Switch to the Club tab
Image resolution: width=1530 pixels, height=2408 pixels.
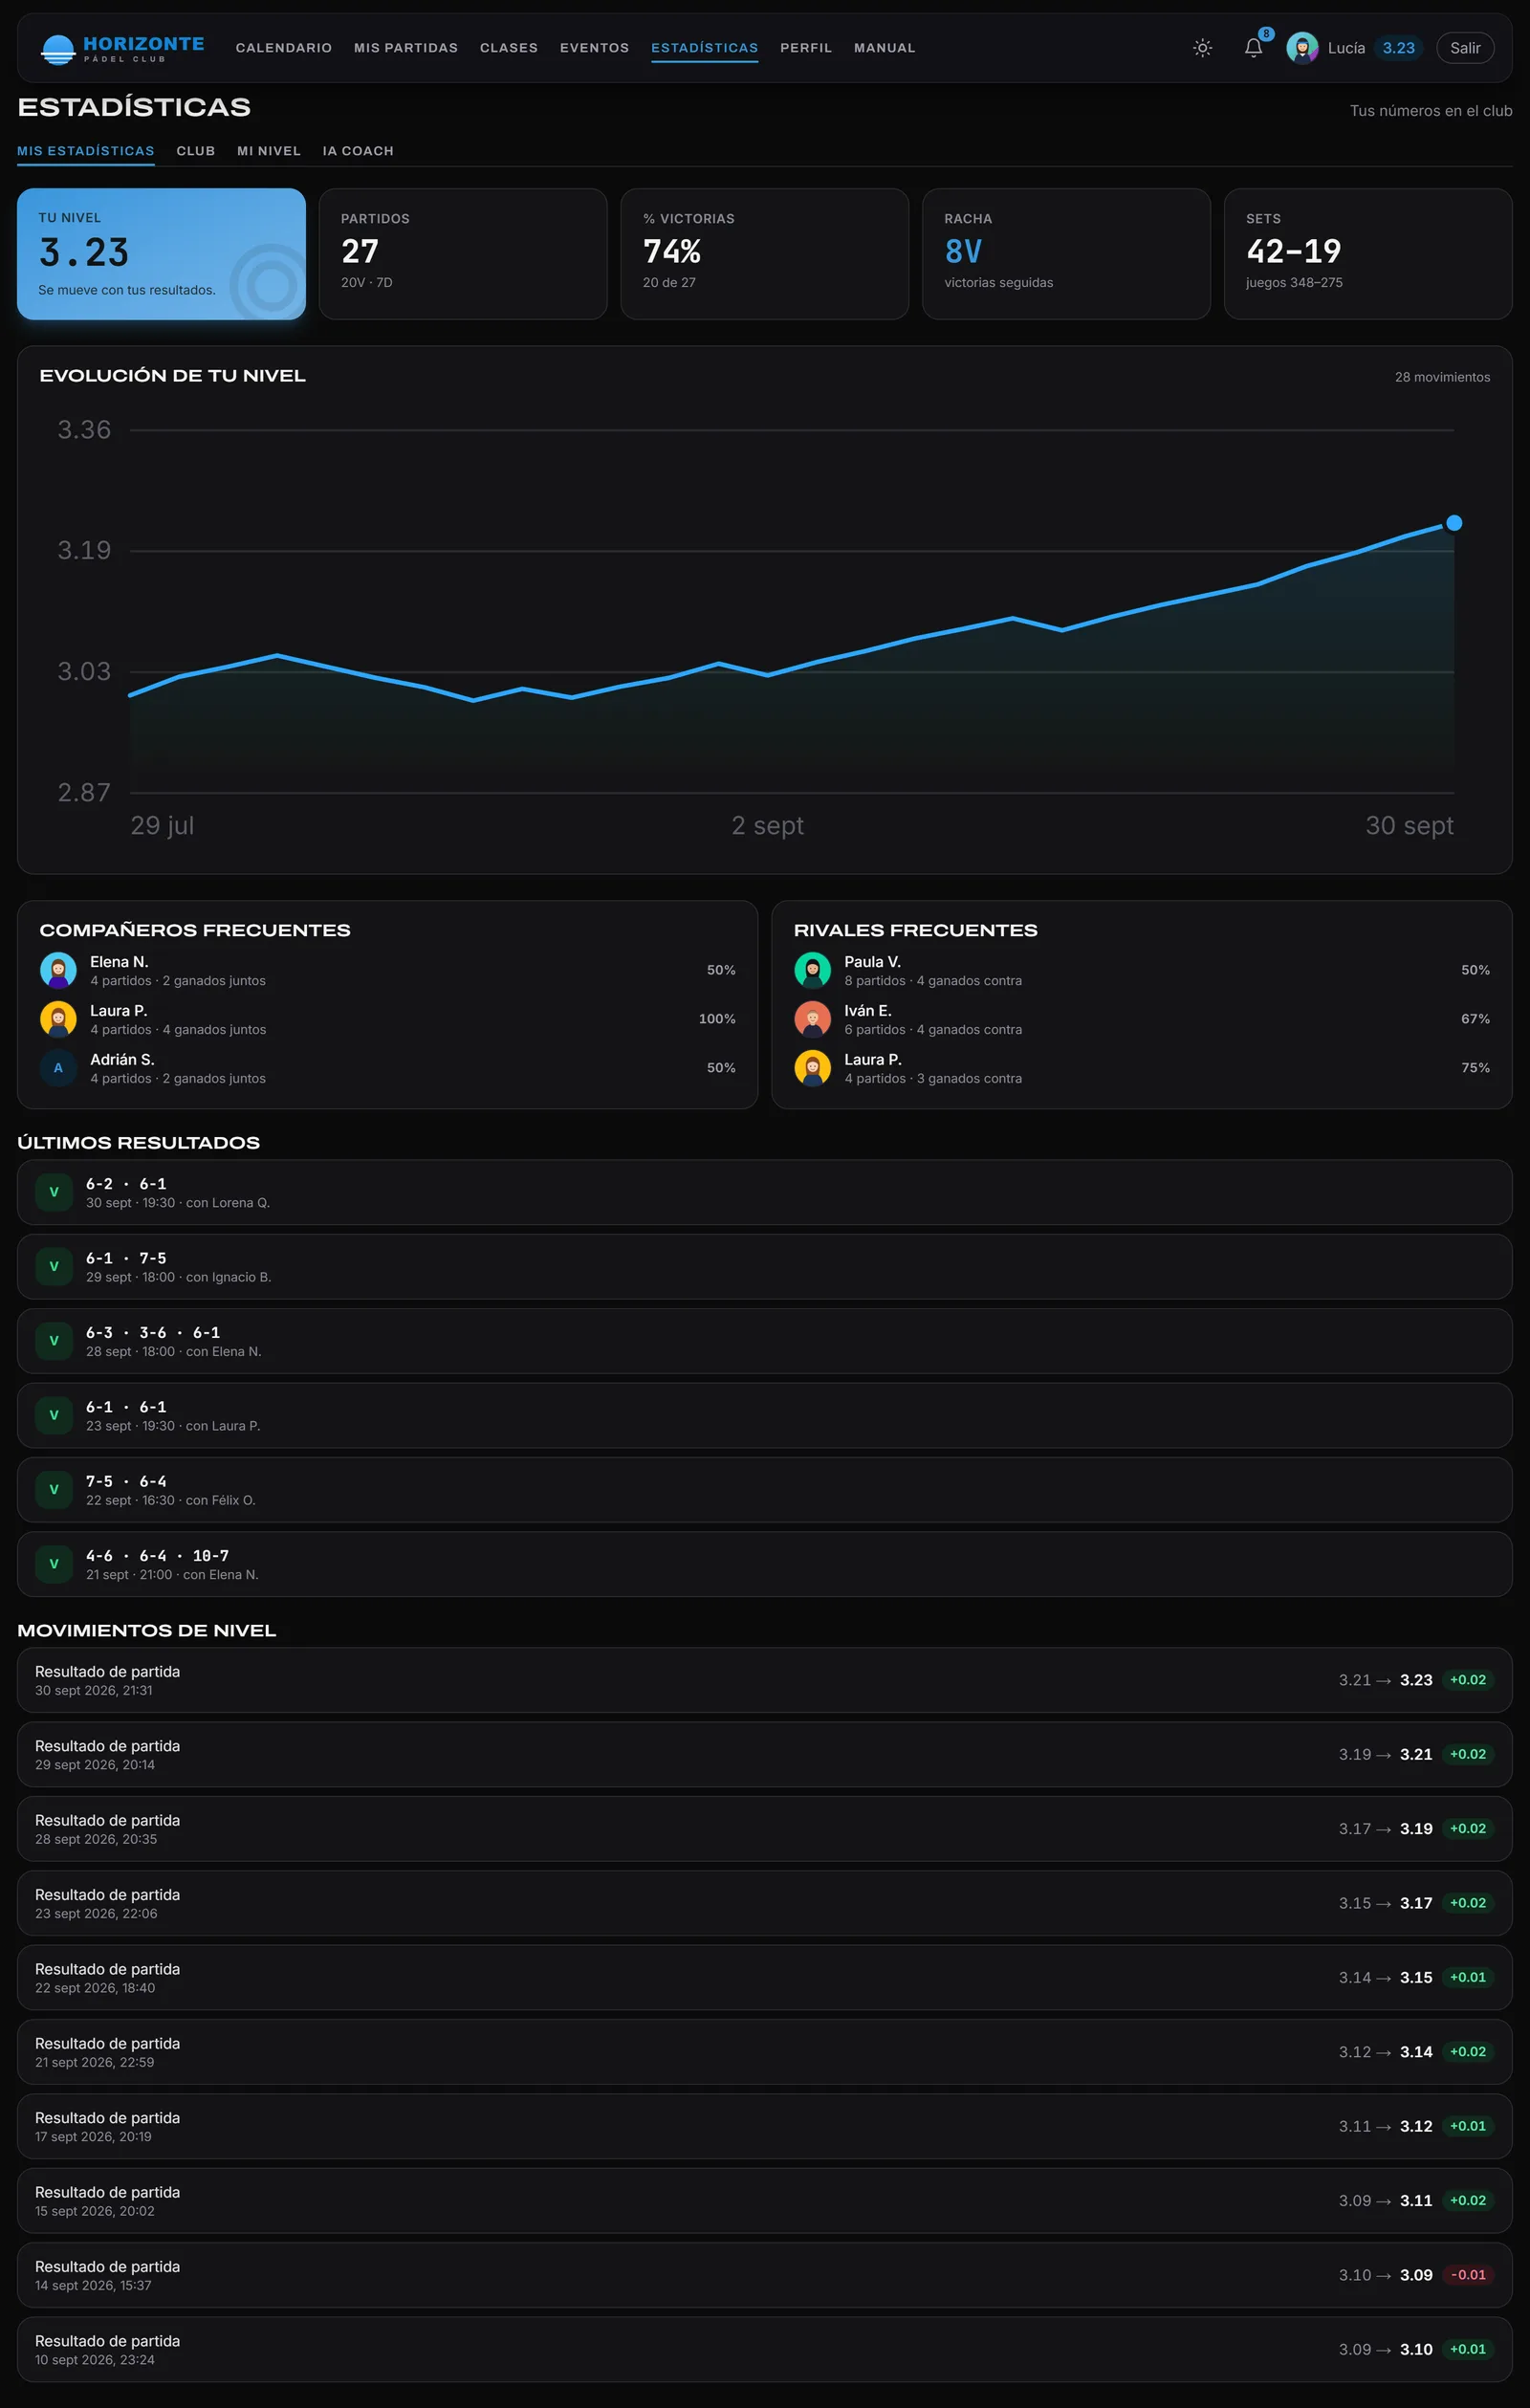pyautogui.click(x=196, y=151)
